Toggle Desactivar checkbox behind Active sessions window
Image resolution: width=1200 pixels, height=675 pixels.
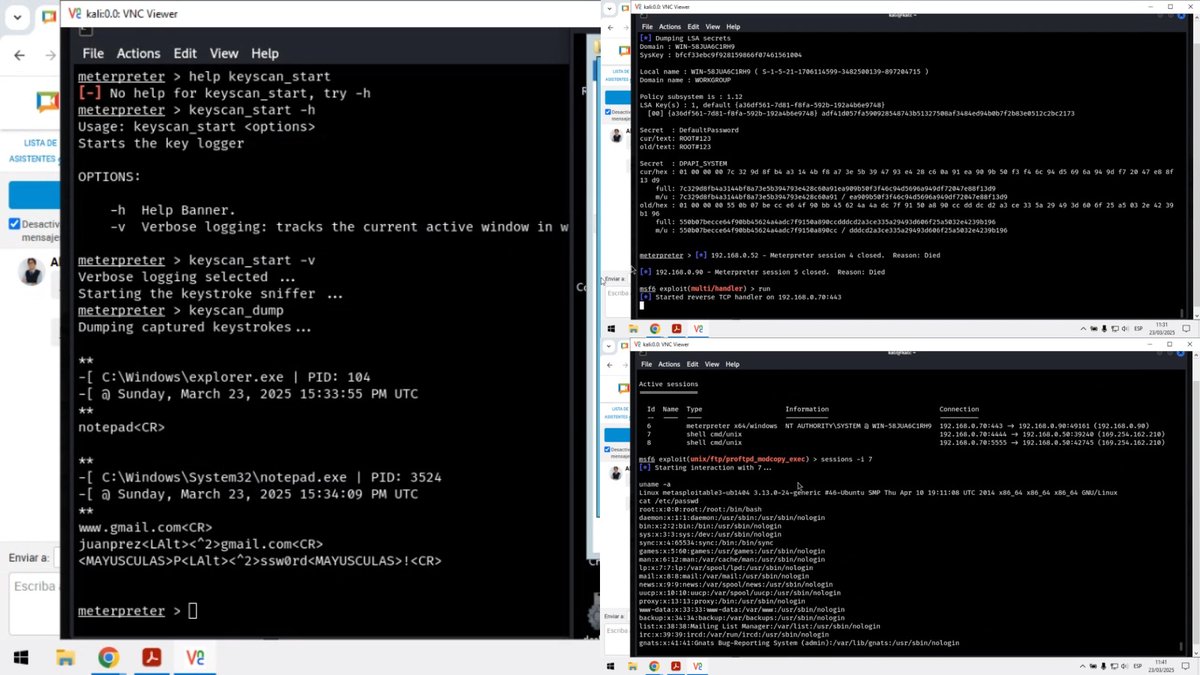608,449
